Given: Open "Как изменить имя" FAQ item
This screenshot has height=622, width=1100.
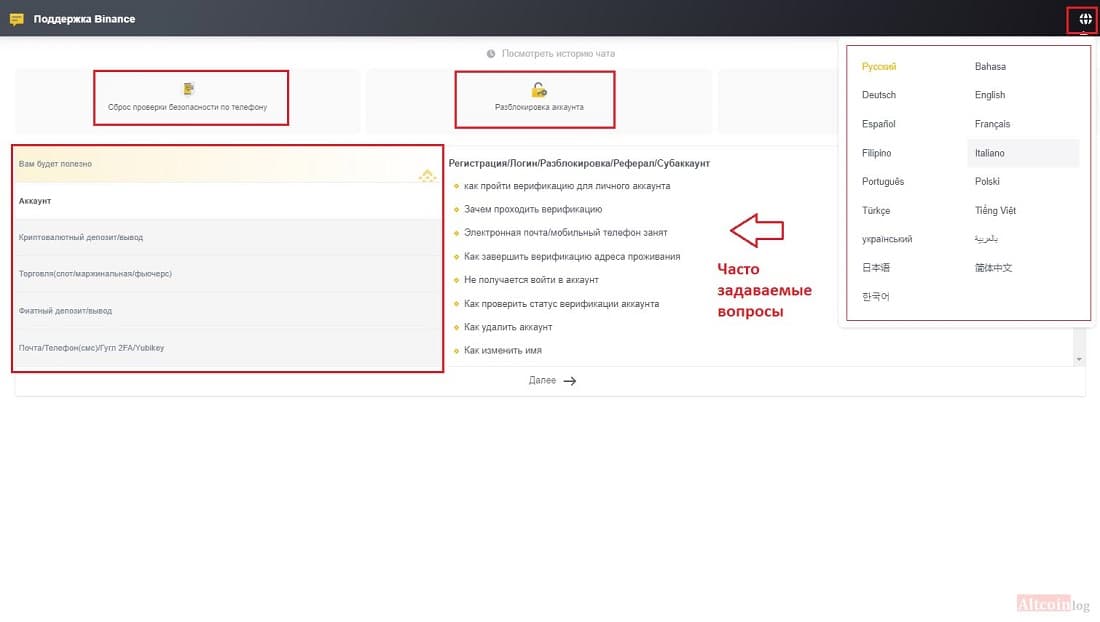Looking at the screenshot, I should pos(502,350).
